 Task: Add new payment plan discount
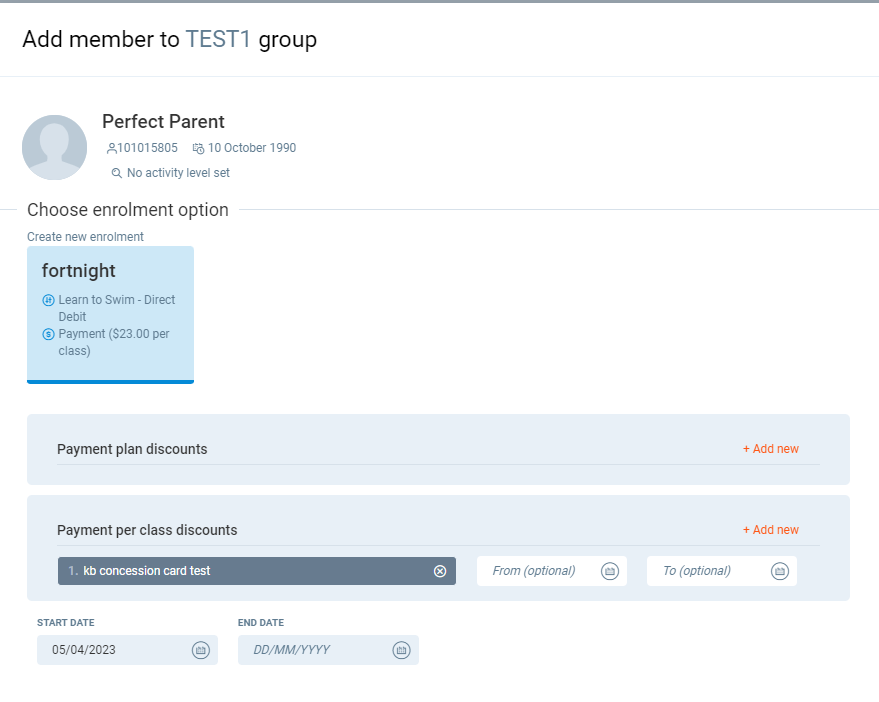(770, 449)
